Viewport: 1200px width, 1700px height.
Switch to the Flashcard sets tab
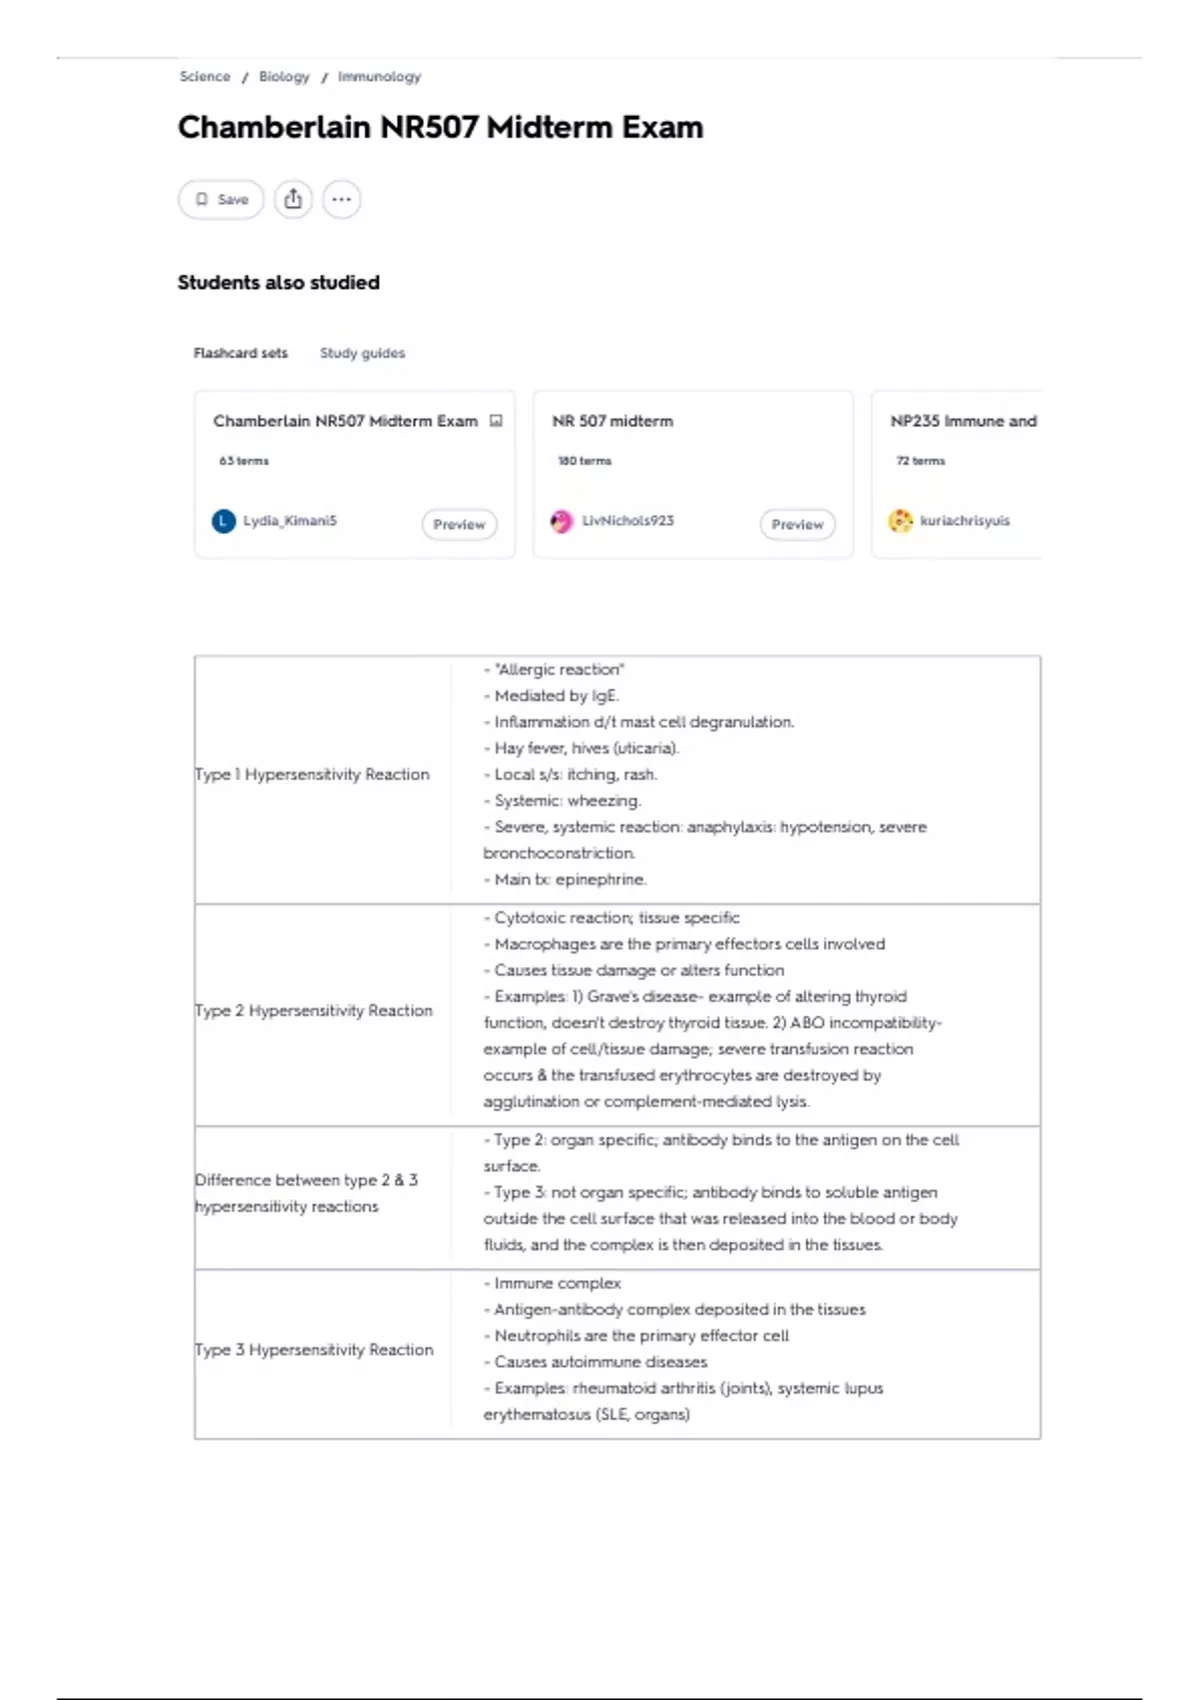[x=241, y=353]
